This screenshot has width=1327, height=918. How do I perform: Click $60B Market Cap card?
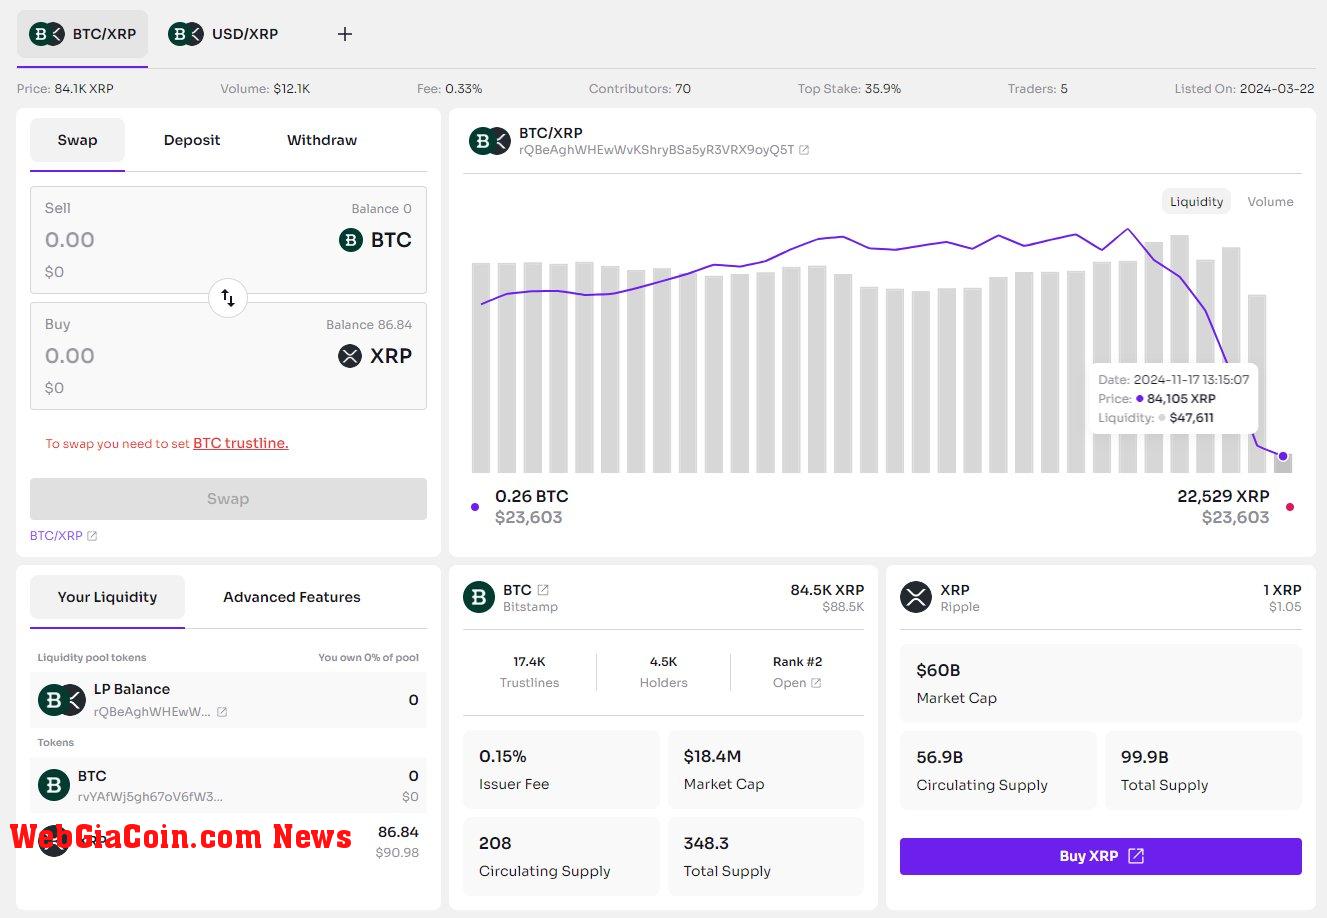click(x=1101, y=683)
